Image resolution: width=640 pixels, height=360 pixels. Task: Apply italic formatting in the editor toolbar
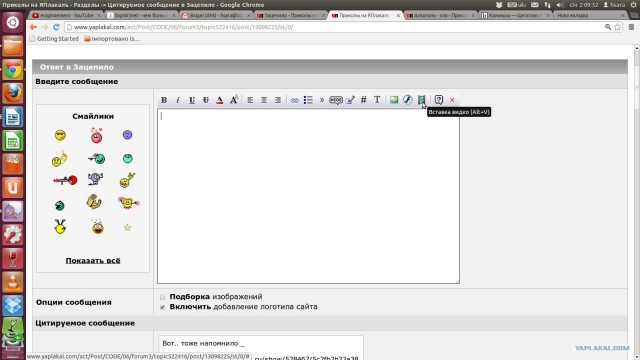click(178, 100)
